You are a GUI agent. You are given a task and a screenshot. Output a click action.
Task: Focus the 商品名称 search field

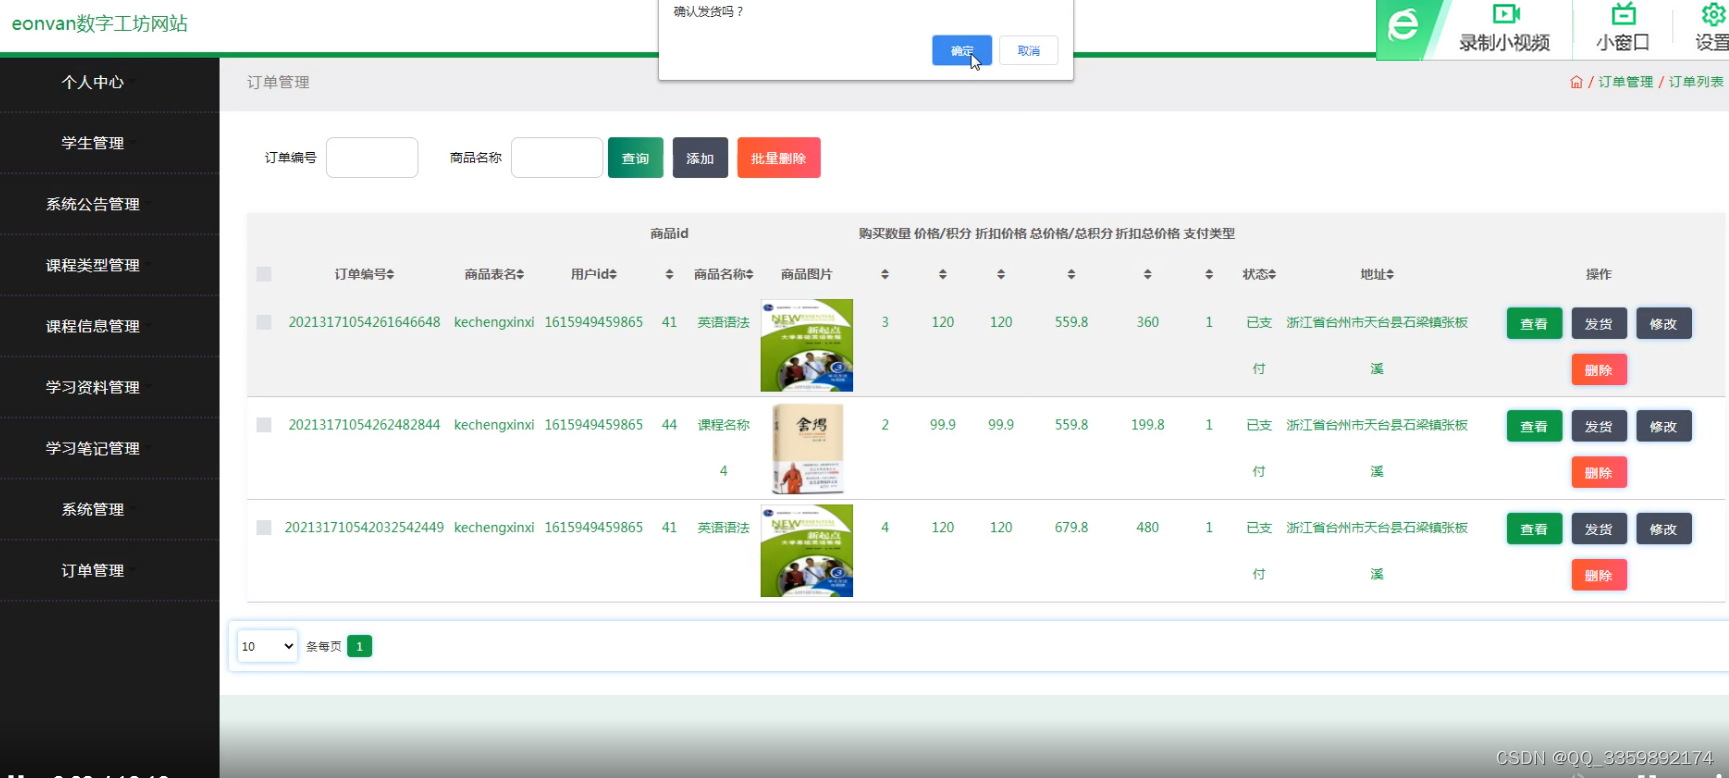coord(557,158)
